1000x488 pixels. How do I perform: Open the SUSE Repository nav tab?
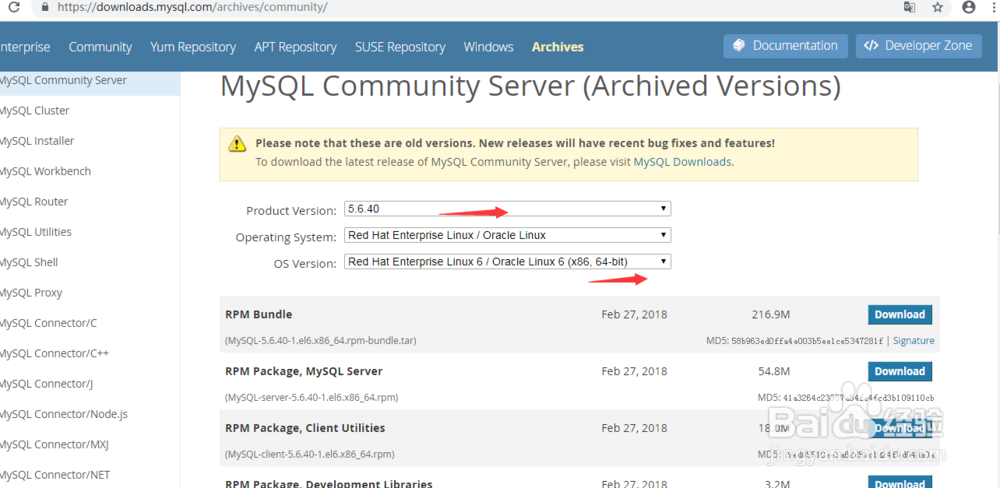tap(400, 47)
